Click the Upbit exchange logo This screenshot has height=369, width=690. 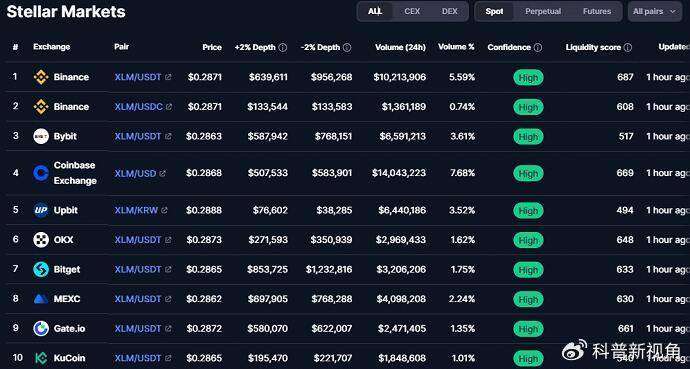[x=41, y=210]
